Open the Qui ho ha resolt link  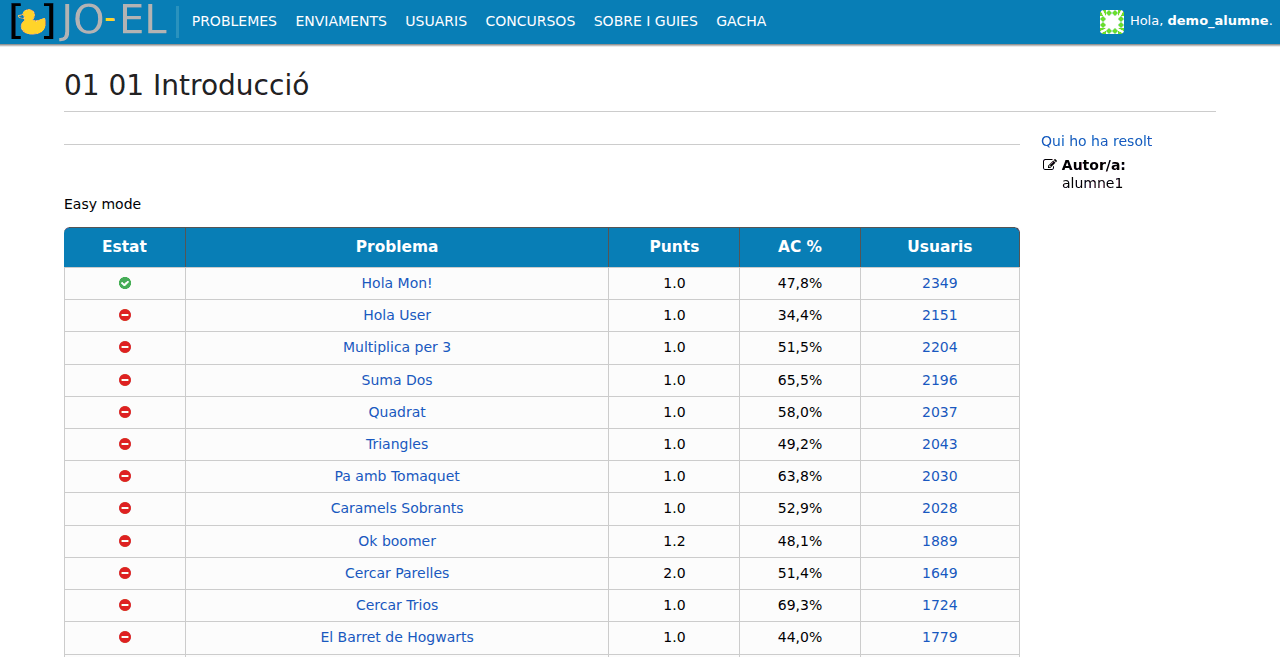[x=1096, y=141]
